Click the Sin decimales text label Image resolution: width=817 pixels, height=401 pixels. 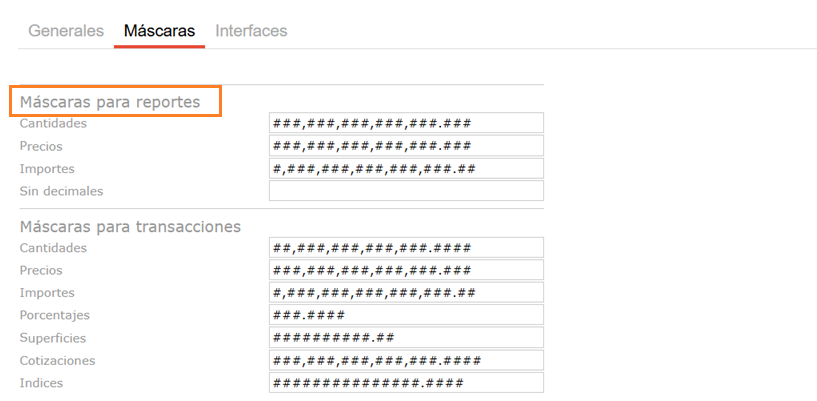(x=62, y=191)
